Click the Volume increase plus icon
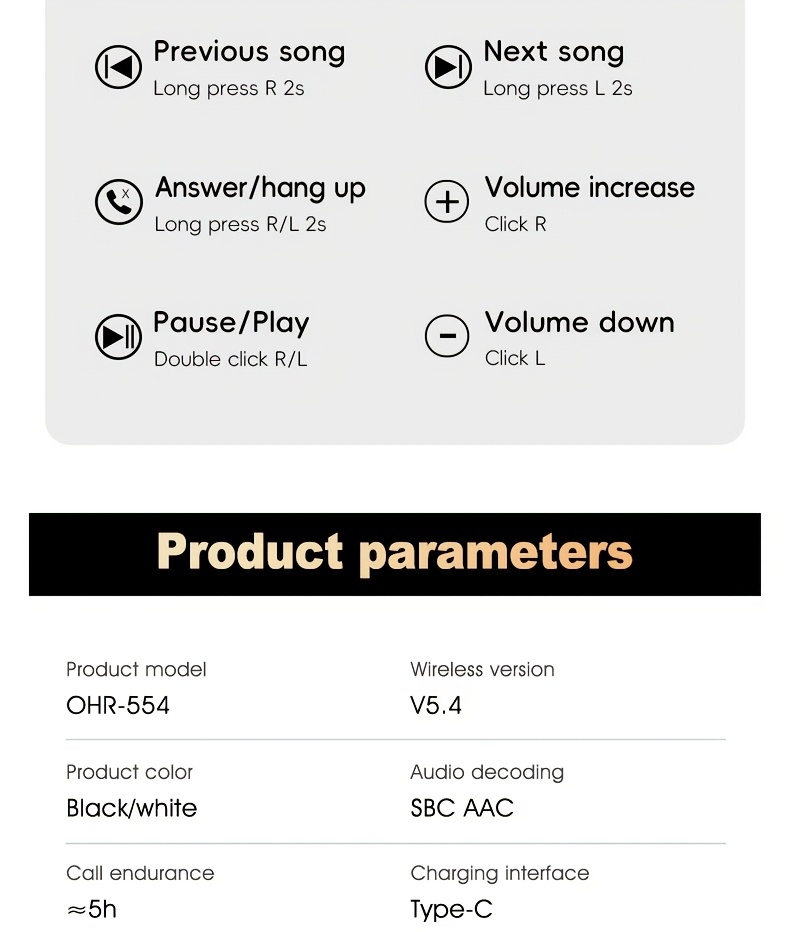 447,202
